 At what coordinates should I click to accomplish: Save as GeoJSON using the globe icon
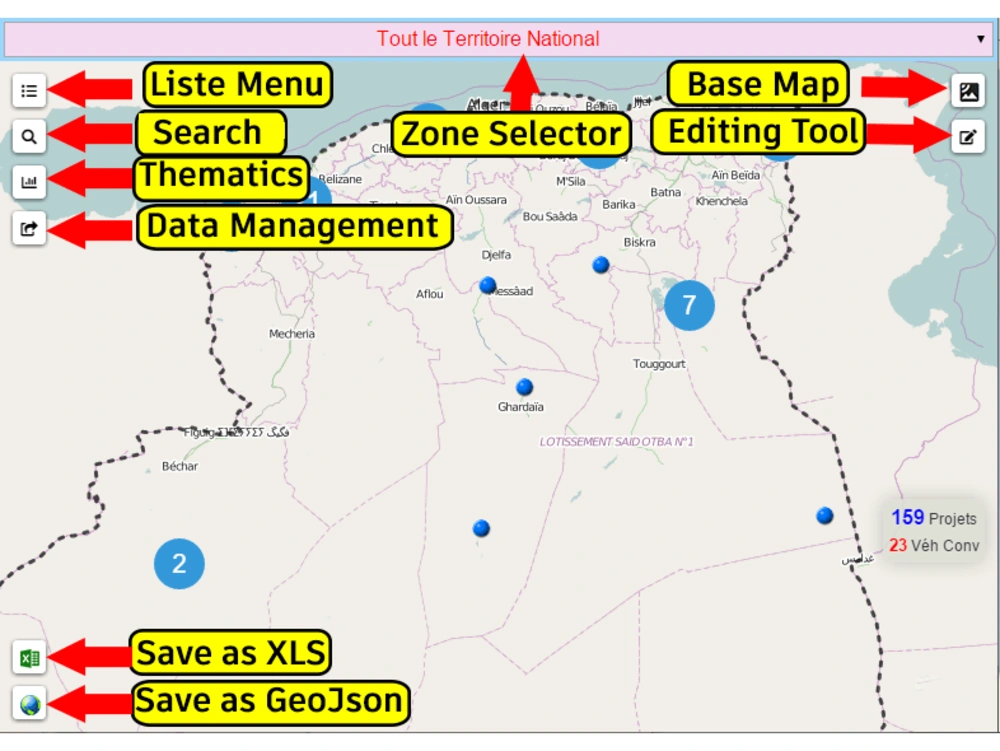click(29, 704)
